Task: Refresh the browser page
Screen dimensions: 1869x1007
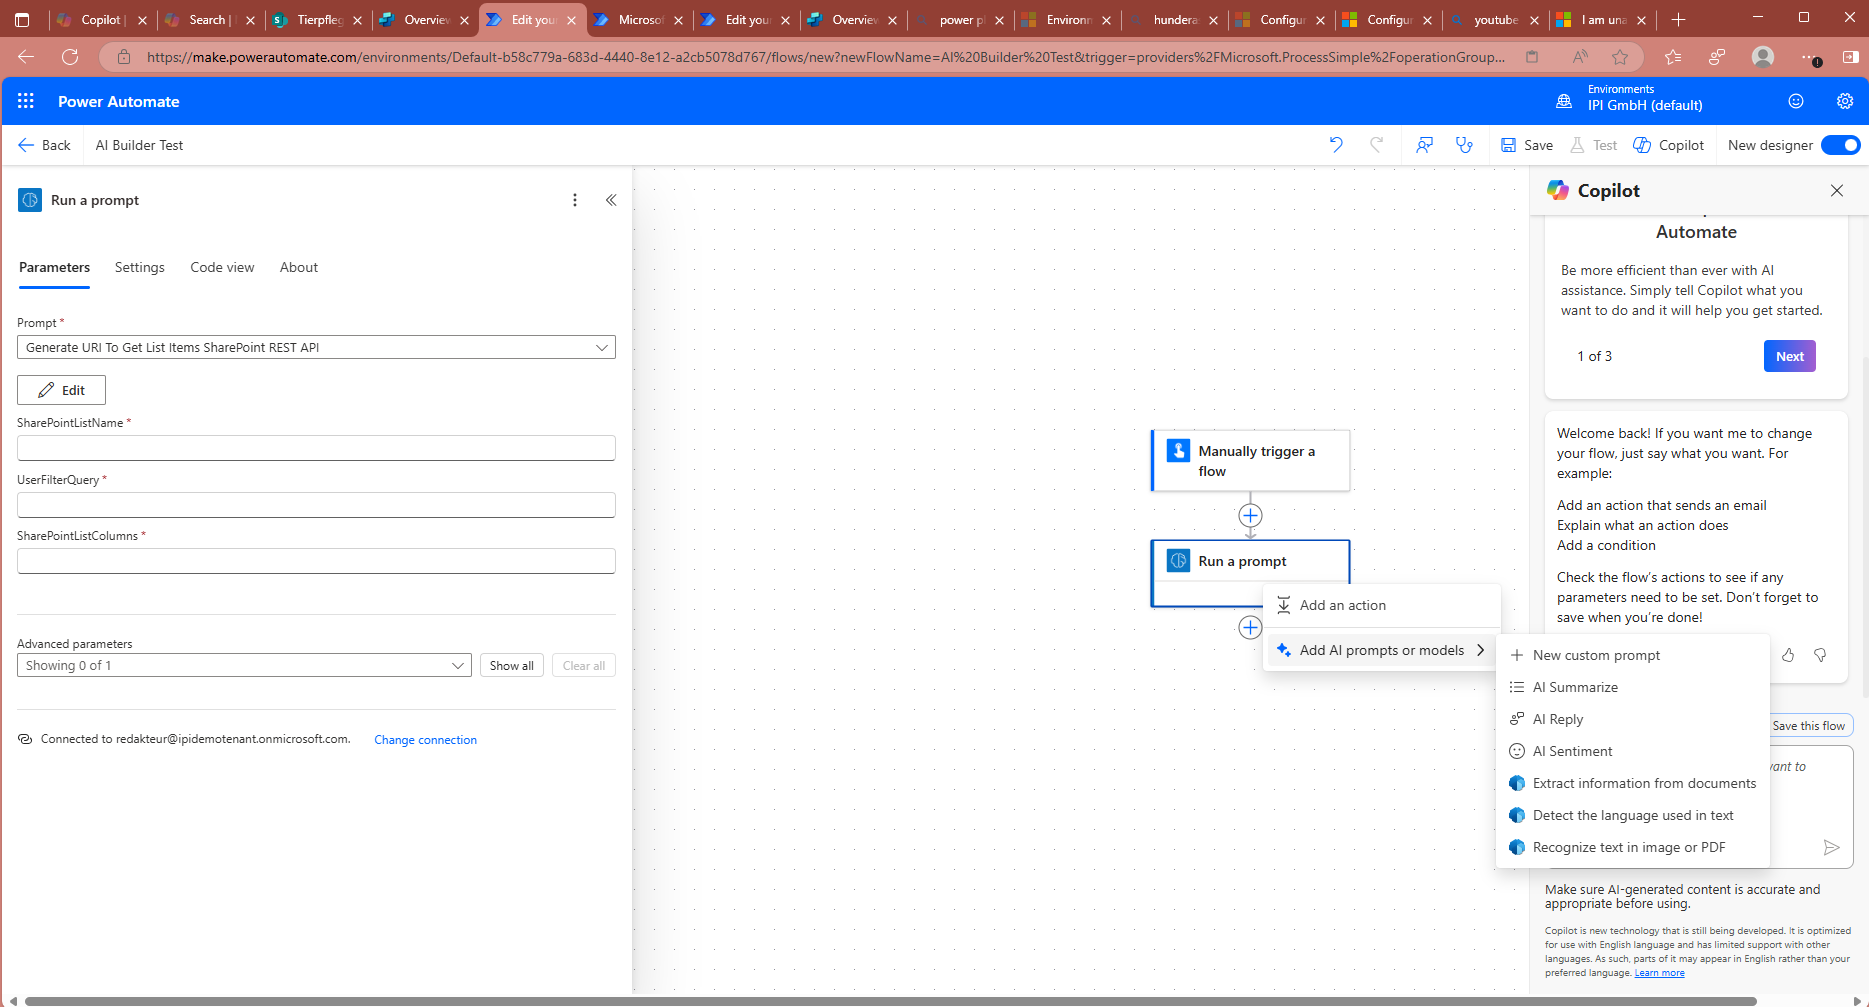Action: point(70,57)
